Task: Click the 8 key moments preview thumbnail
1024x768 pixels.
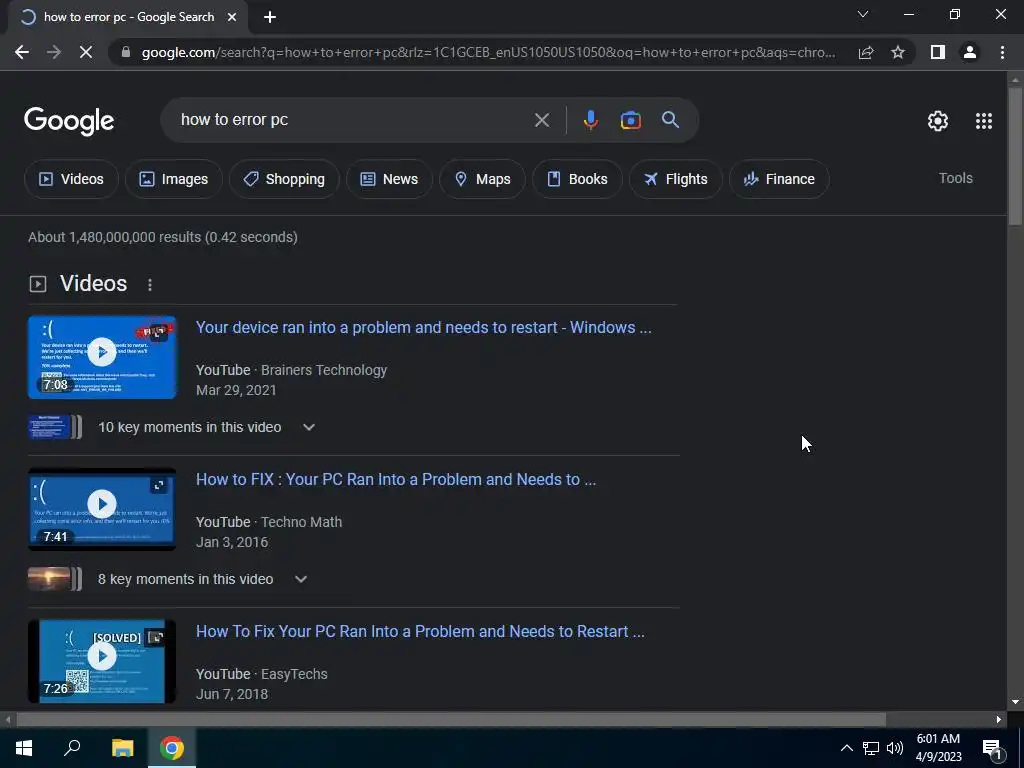Action: click(55, 579)
